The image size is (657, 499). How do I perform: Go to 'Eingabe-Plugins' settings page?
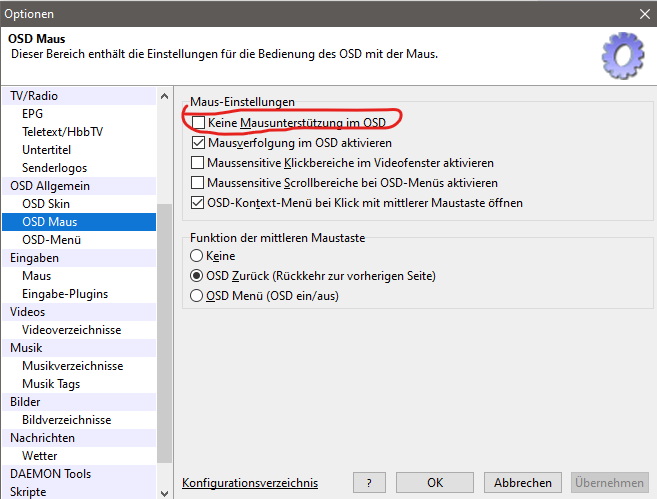coord(65,294)
